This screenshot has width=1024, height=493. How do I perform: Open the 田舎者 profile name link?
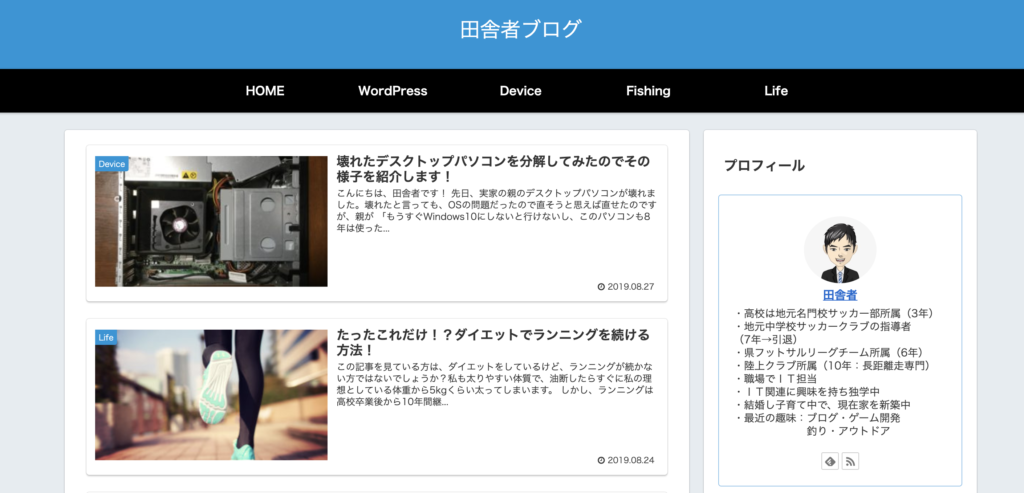pyautogui.click(x=840, y=294)
